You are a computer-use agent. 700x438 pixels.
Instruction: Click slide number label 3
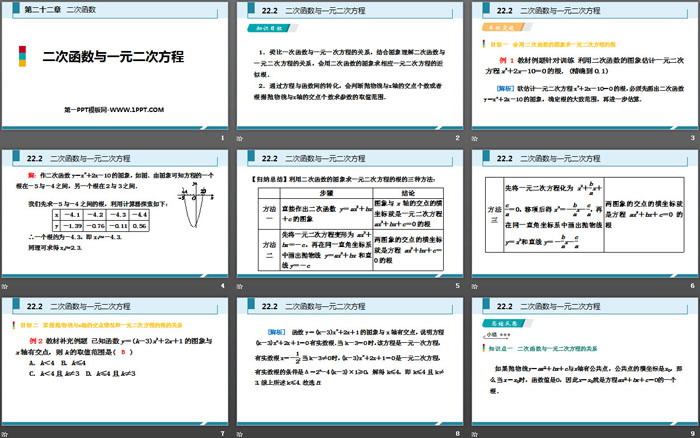(x=692, y=138)
